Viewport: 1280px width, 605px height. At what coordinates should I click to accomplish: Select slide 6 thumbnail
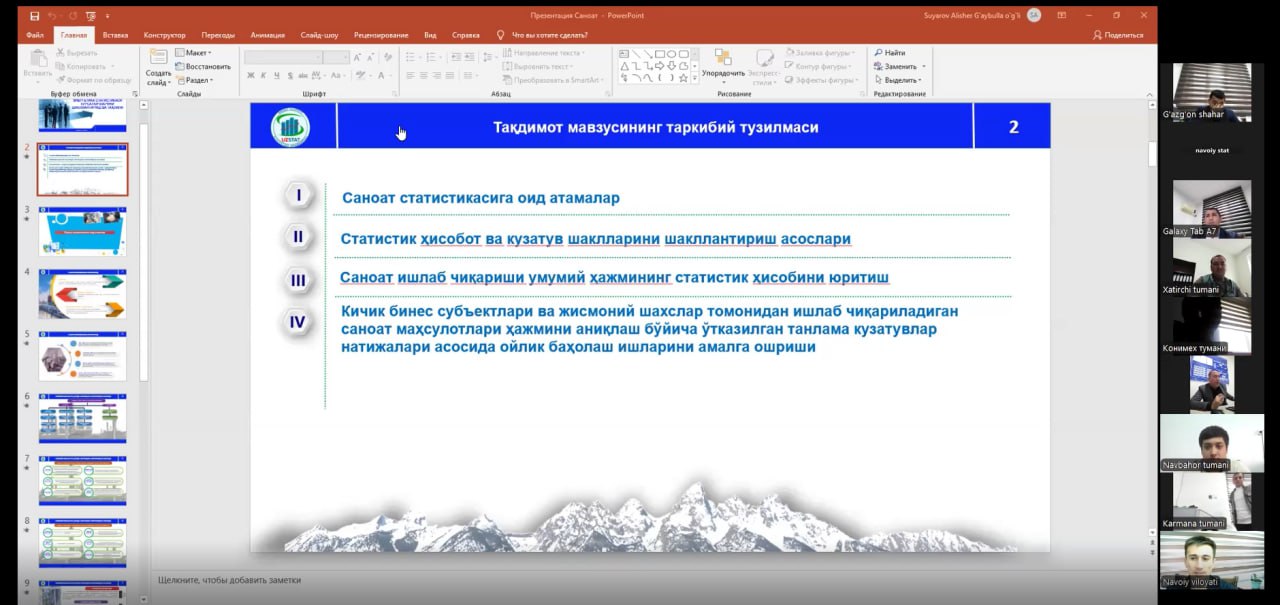pyautogui.click(x=82, y=418)
